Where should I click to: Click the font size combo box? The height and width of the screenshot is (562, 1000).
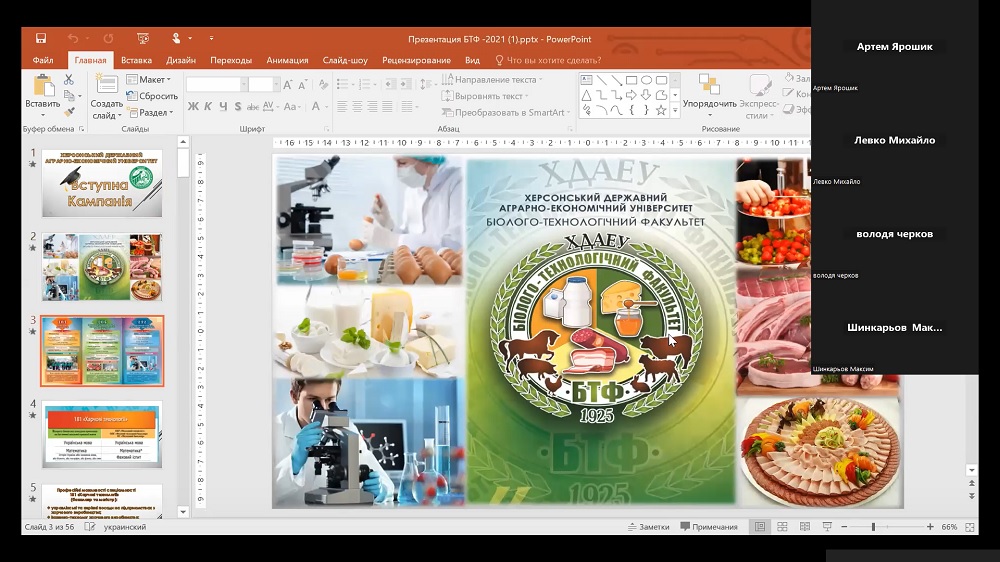263,84
